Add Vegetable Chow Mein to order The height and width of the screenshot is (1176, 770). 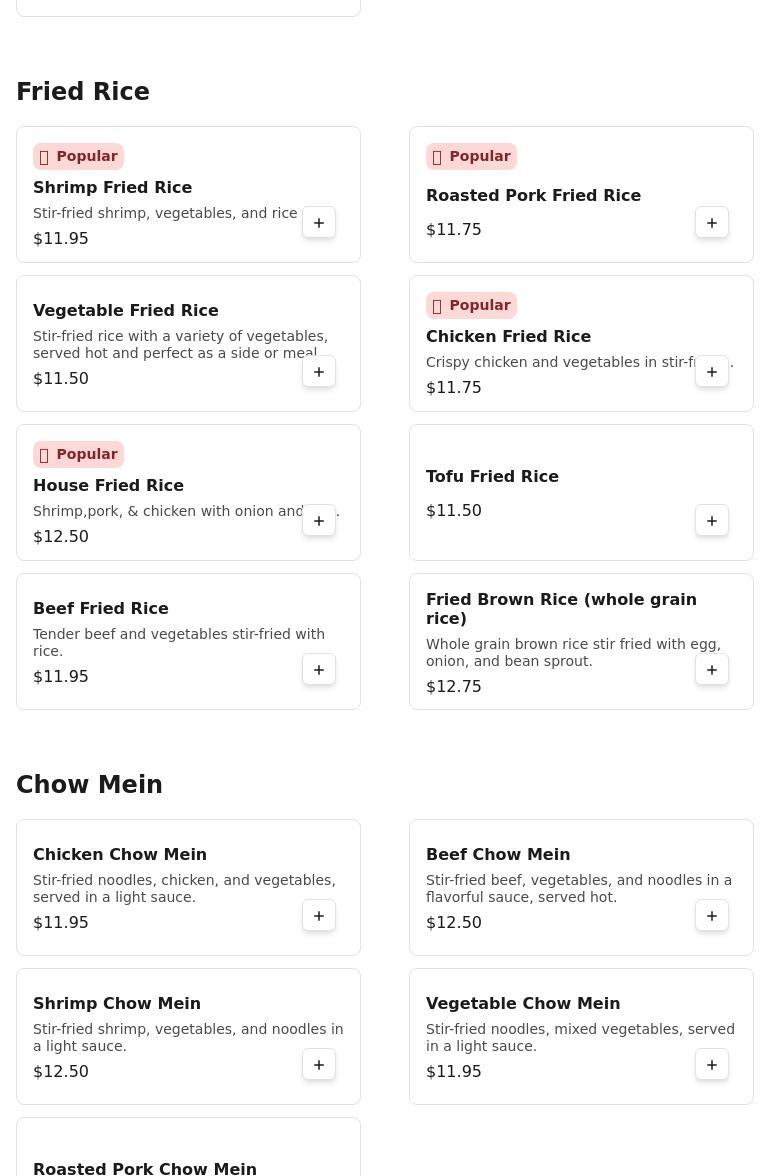point(712,1065)
